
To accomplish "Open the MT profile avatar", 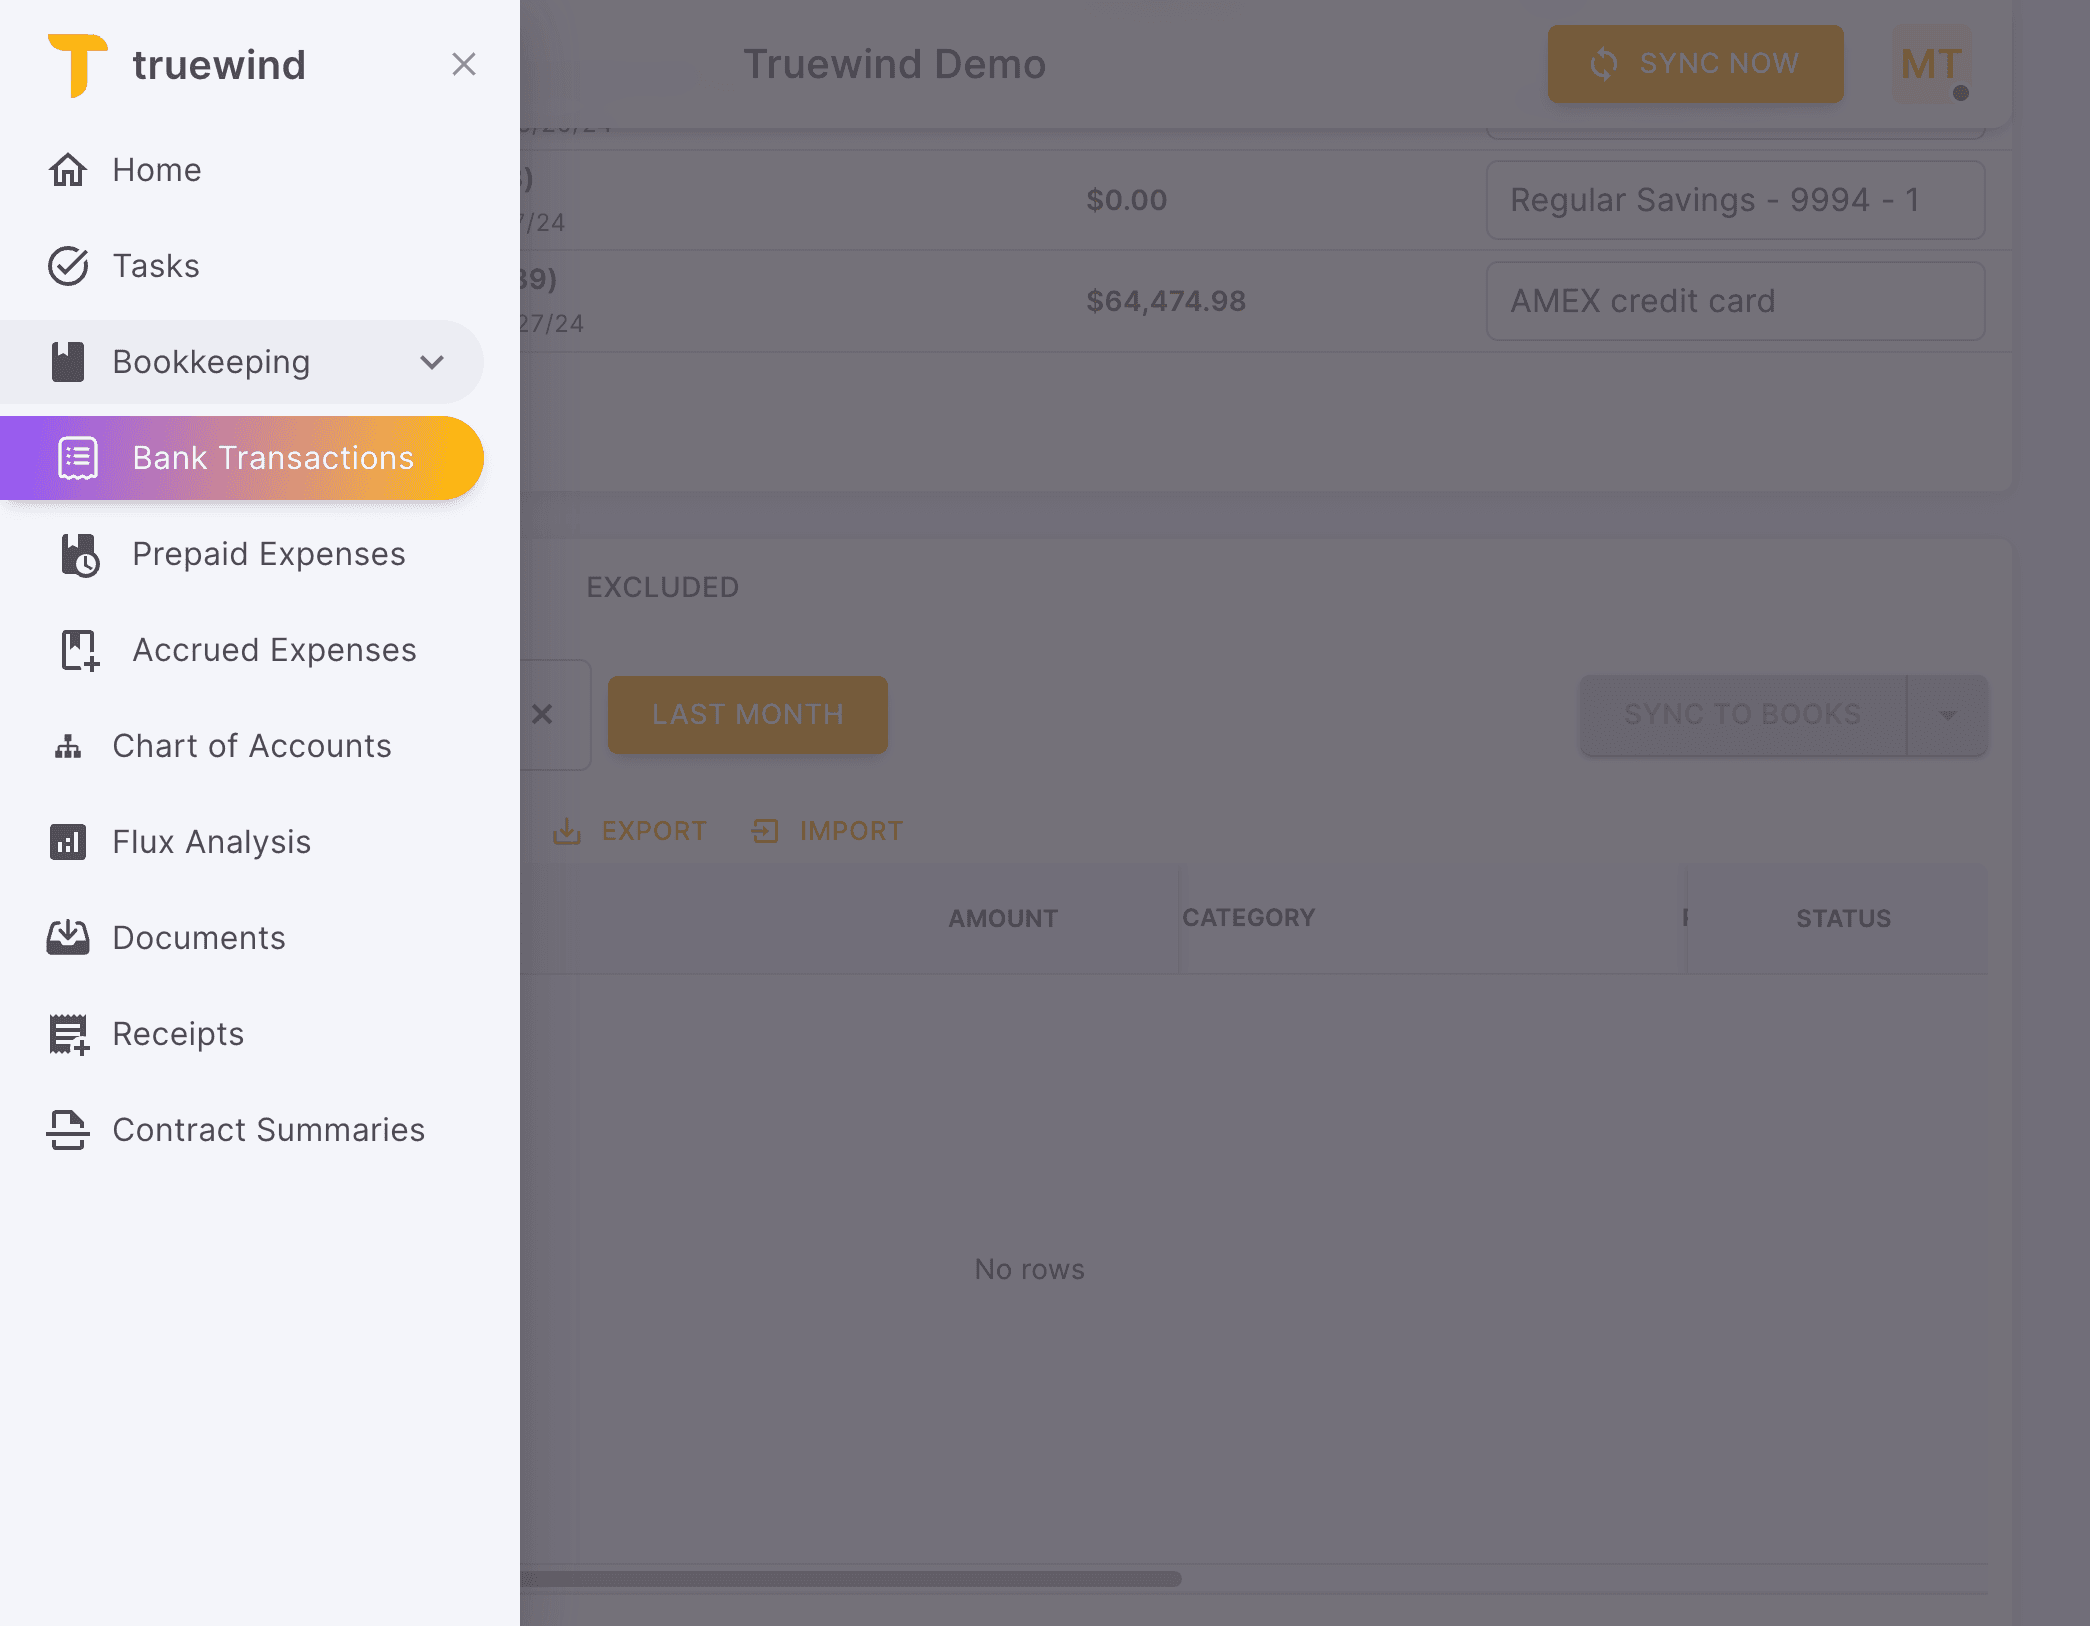I will pos(1929,64).
